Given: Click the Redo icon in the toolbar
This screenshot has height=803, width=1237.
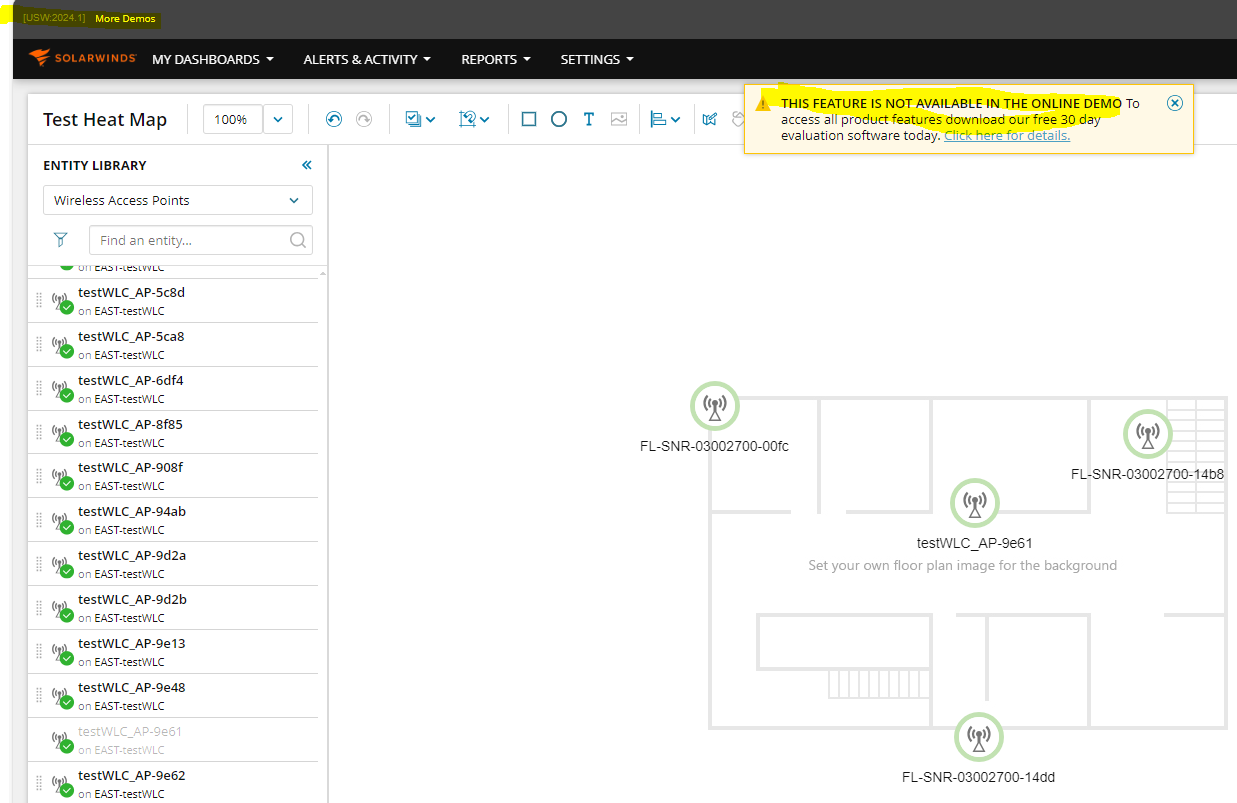Looking at the screenshot, I should 364,119.
